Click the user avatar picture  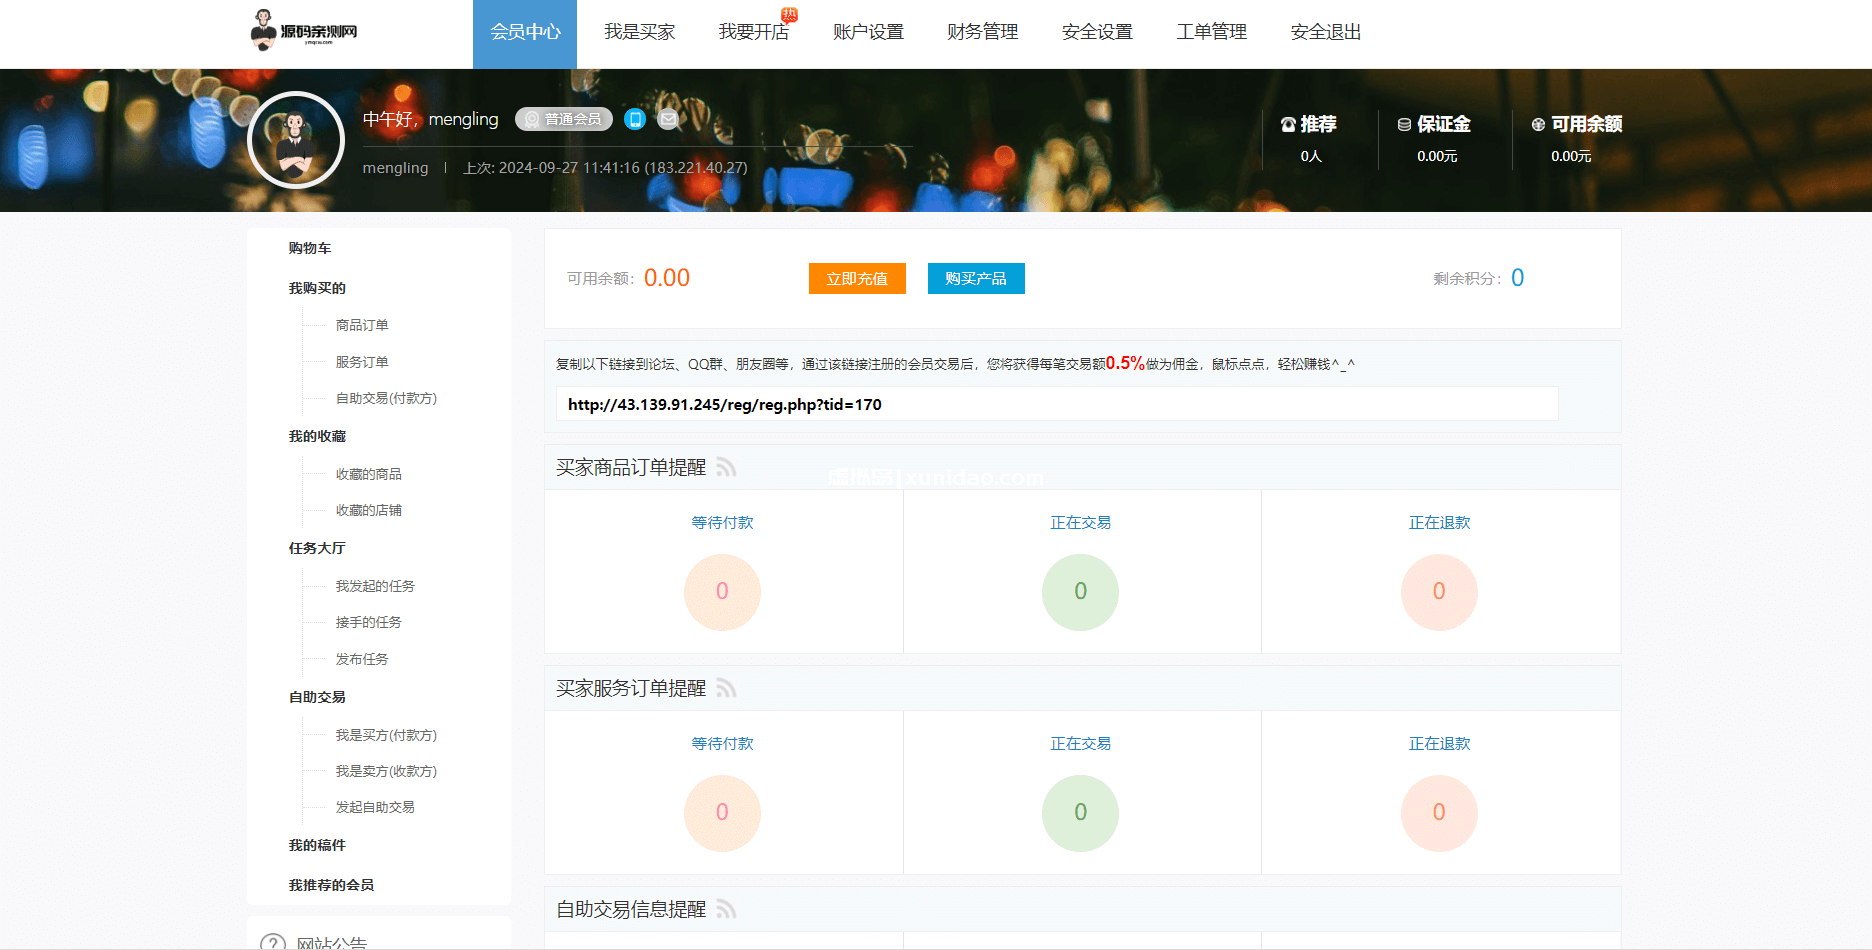click(x=296, y=140)
